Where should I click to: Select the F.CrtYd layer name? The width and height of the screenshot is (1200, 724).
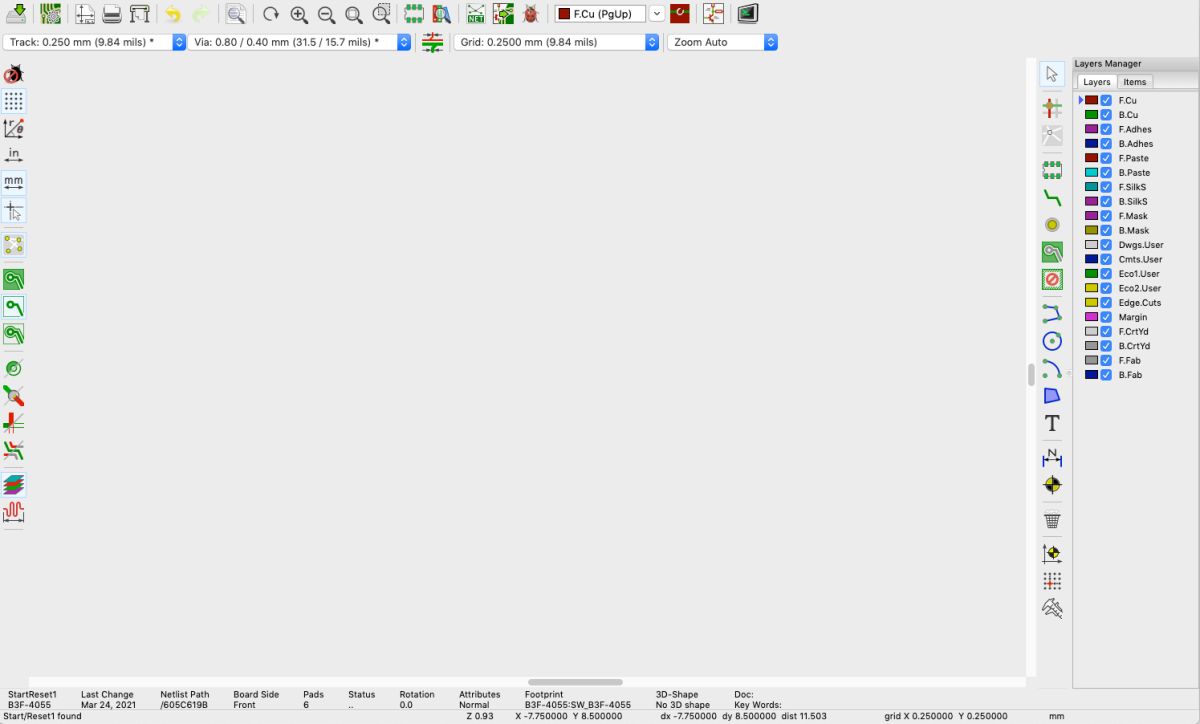tap(1134, 331)
